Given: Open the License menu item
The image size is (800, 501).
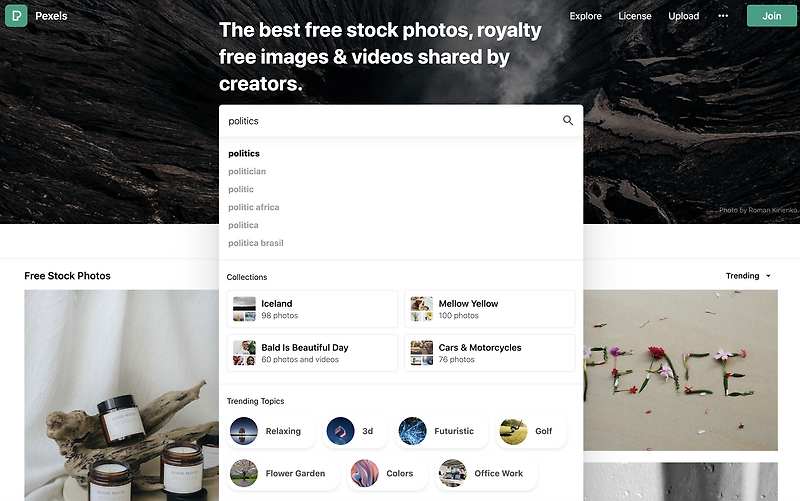Looking at the screenshot, I should pos(635,16).
